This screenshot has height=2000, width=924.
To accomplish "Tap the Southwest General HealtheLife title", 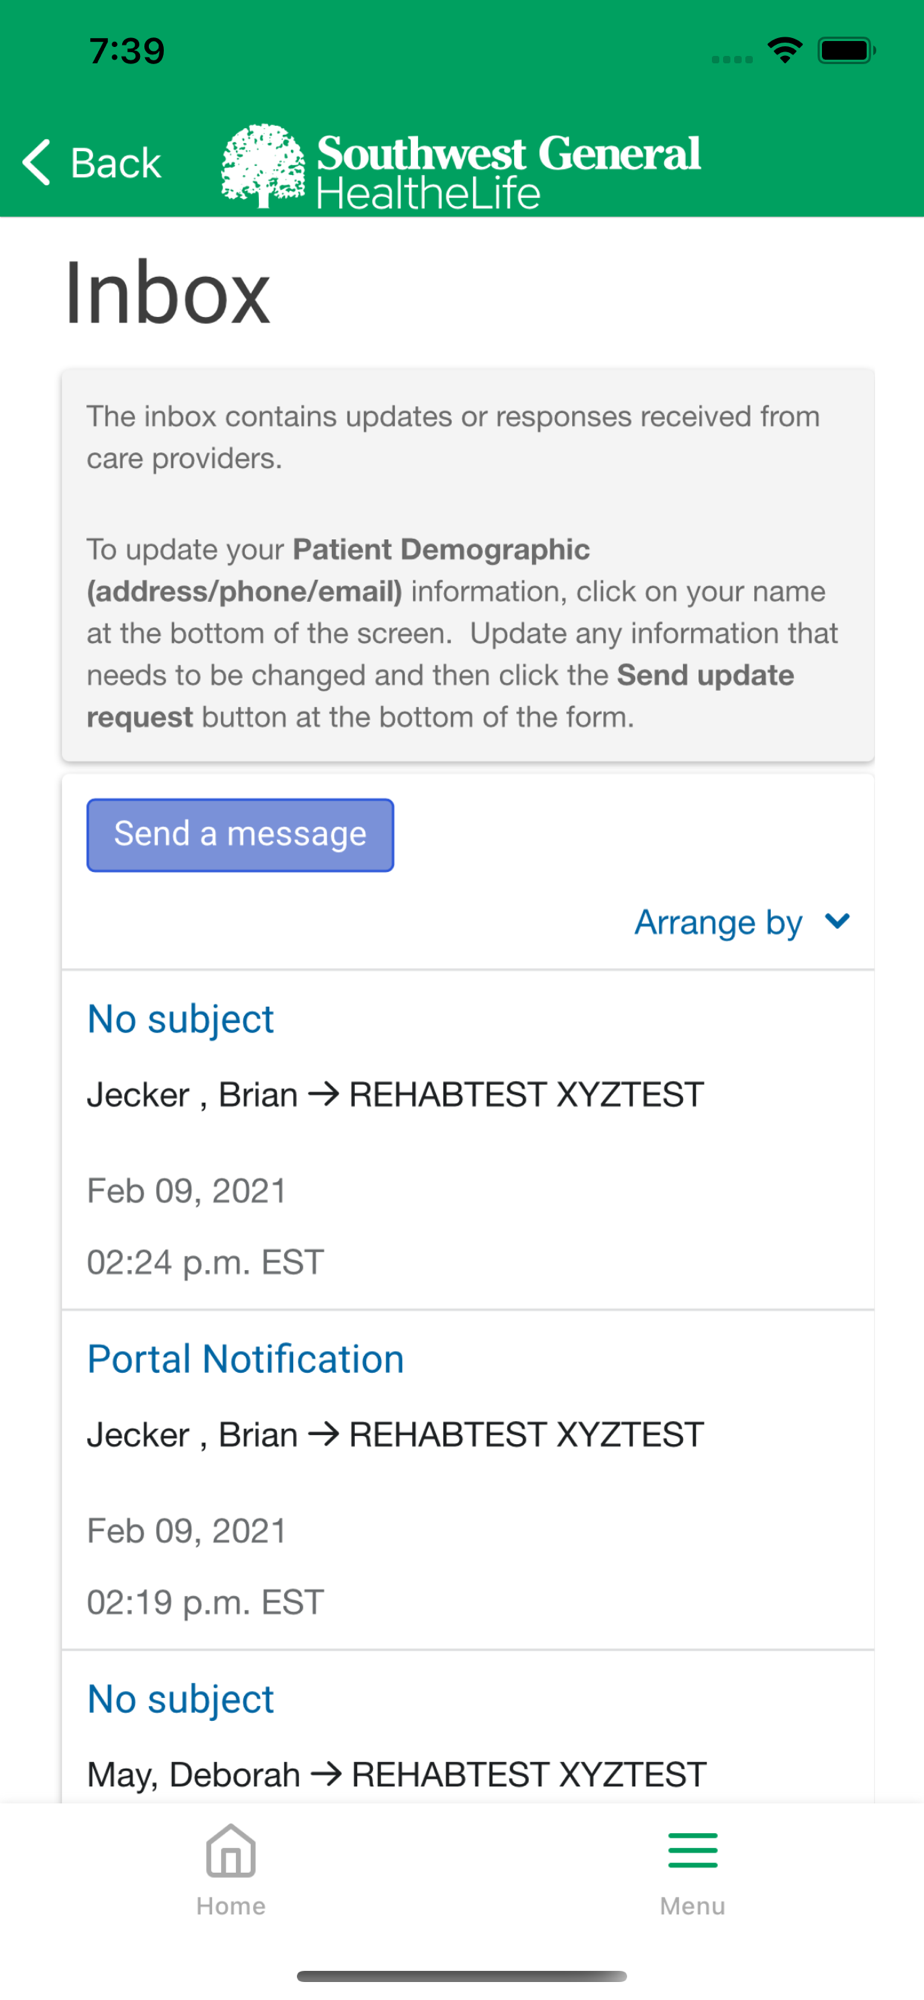I will click(x=508, y=170).
